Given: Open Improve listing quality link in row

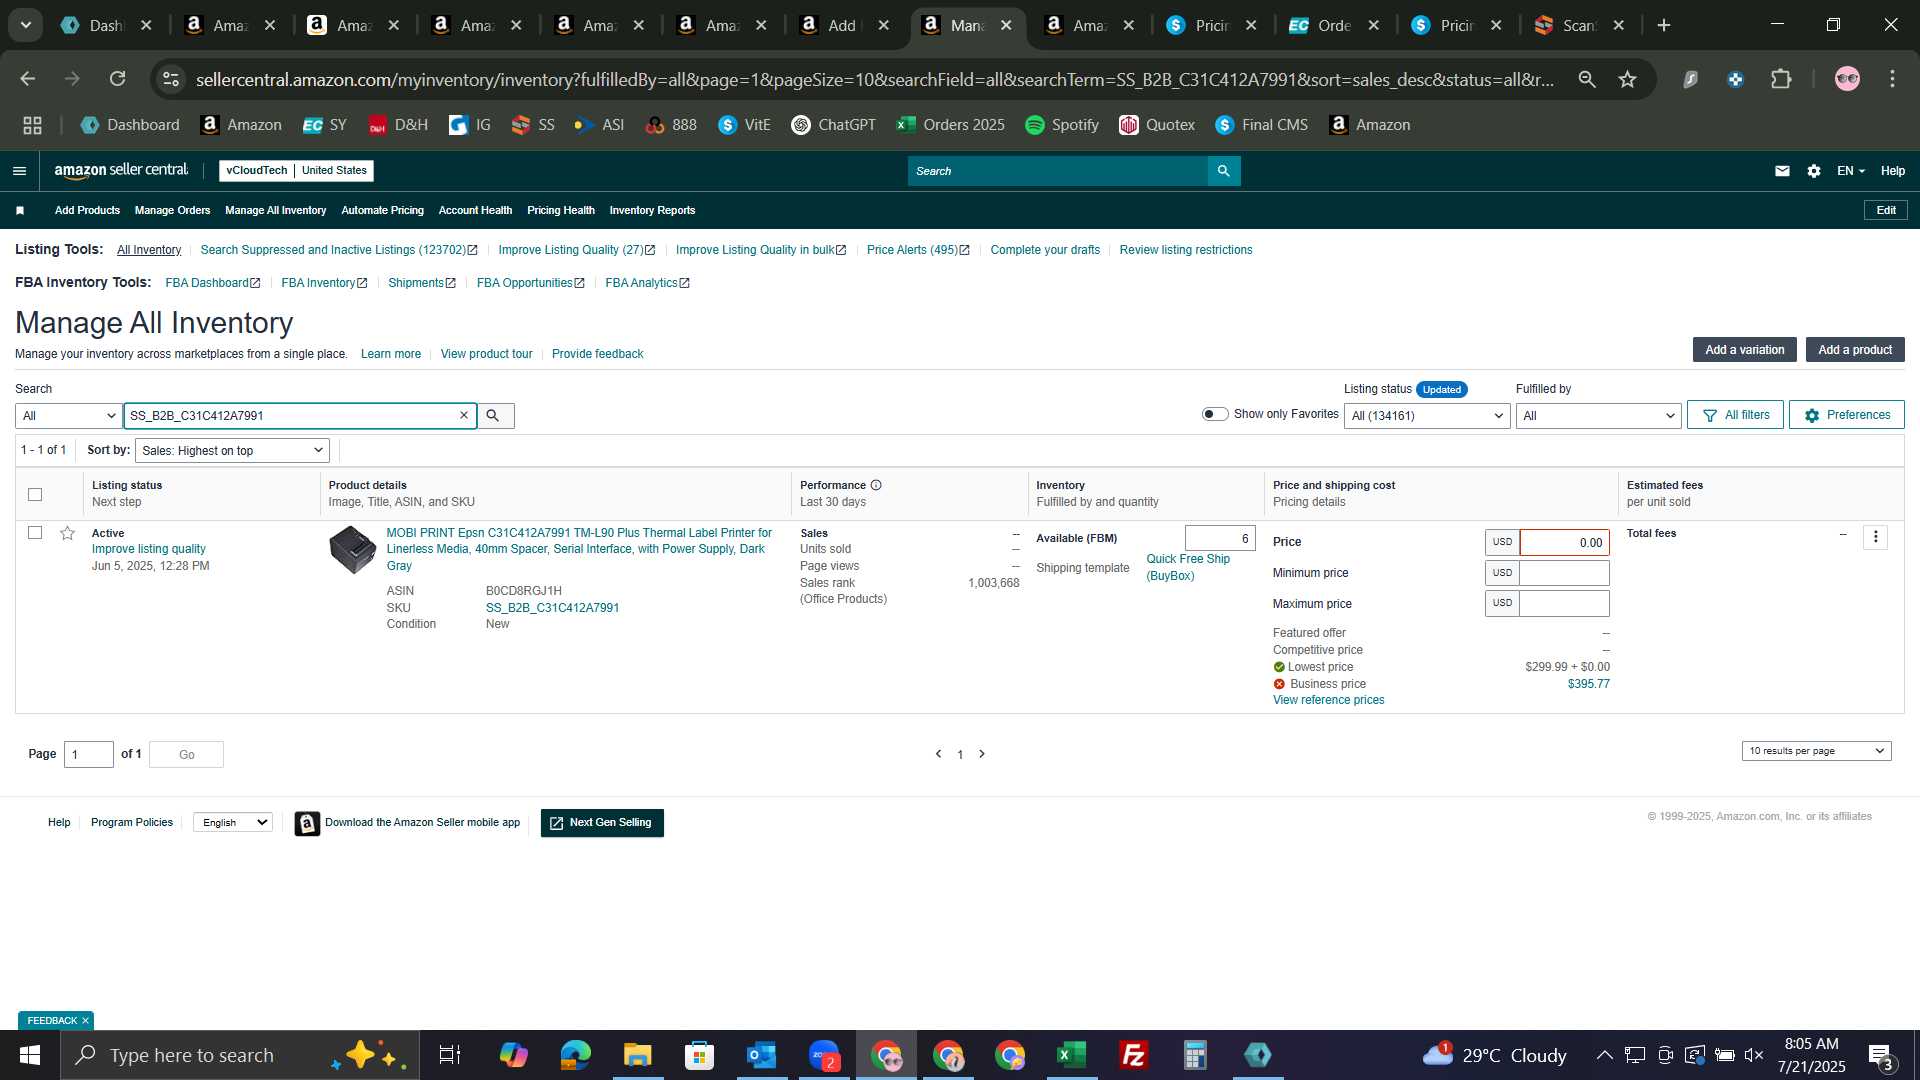Looking at the screenshot, I should (148, 550).
